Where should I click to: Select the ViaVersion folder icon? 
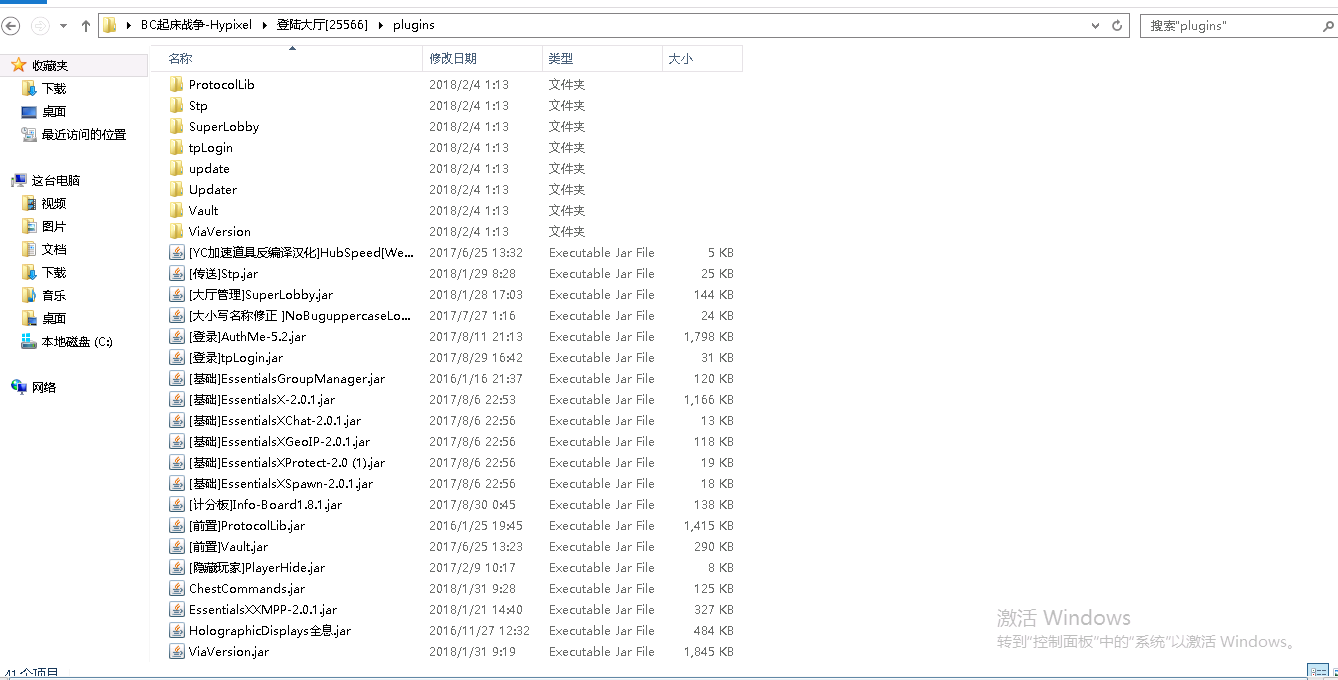pyautogui.click(x=177, y=231)
